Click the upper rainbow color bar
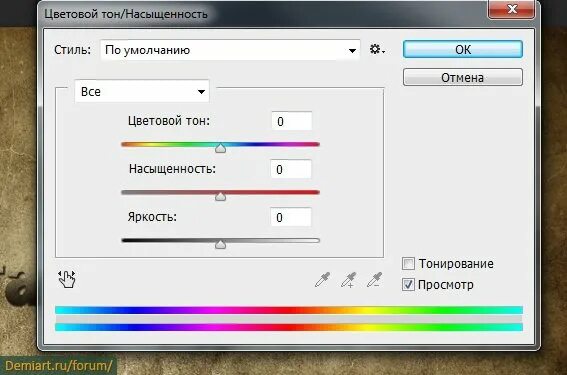The width and height of the screenshot is (567, 375). pos(289,310)
